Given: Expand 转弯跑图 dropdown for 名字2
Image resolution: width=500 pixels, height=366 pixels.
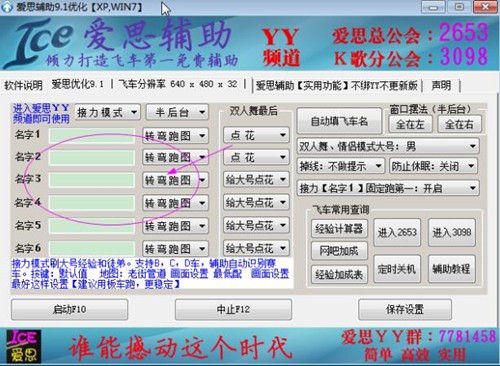Looking at the screenshot, I should (x=175, y=157).
